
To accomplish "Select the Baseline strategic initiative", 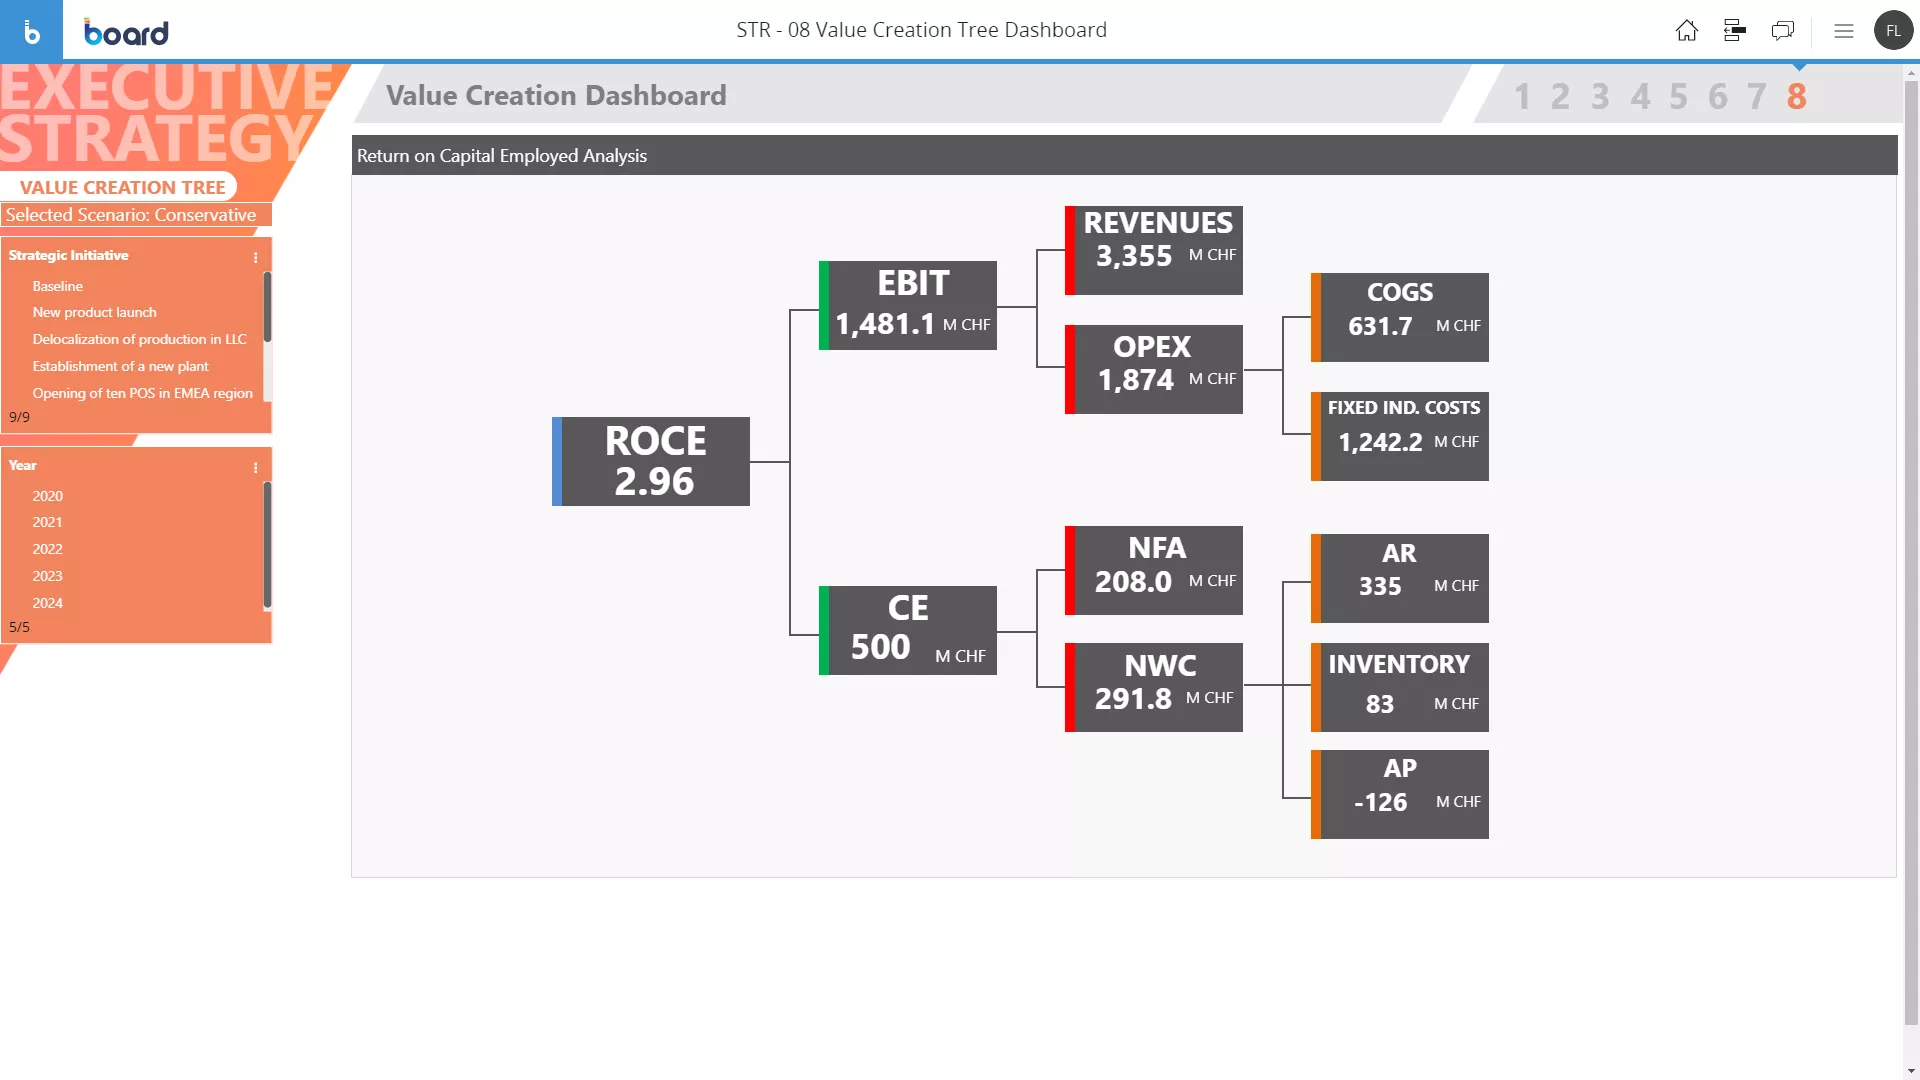I will [x=57, y=285].
